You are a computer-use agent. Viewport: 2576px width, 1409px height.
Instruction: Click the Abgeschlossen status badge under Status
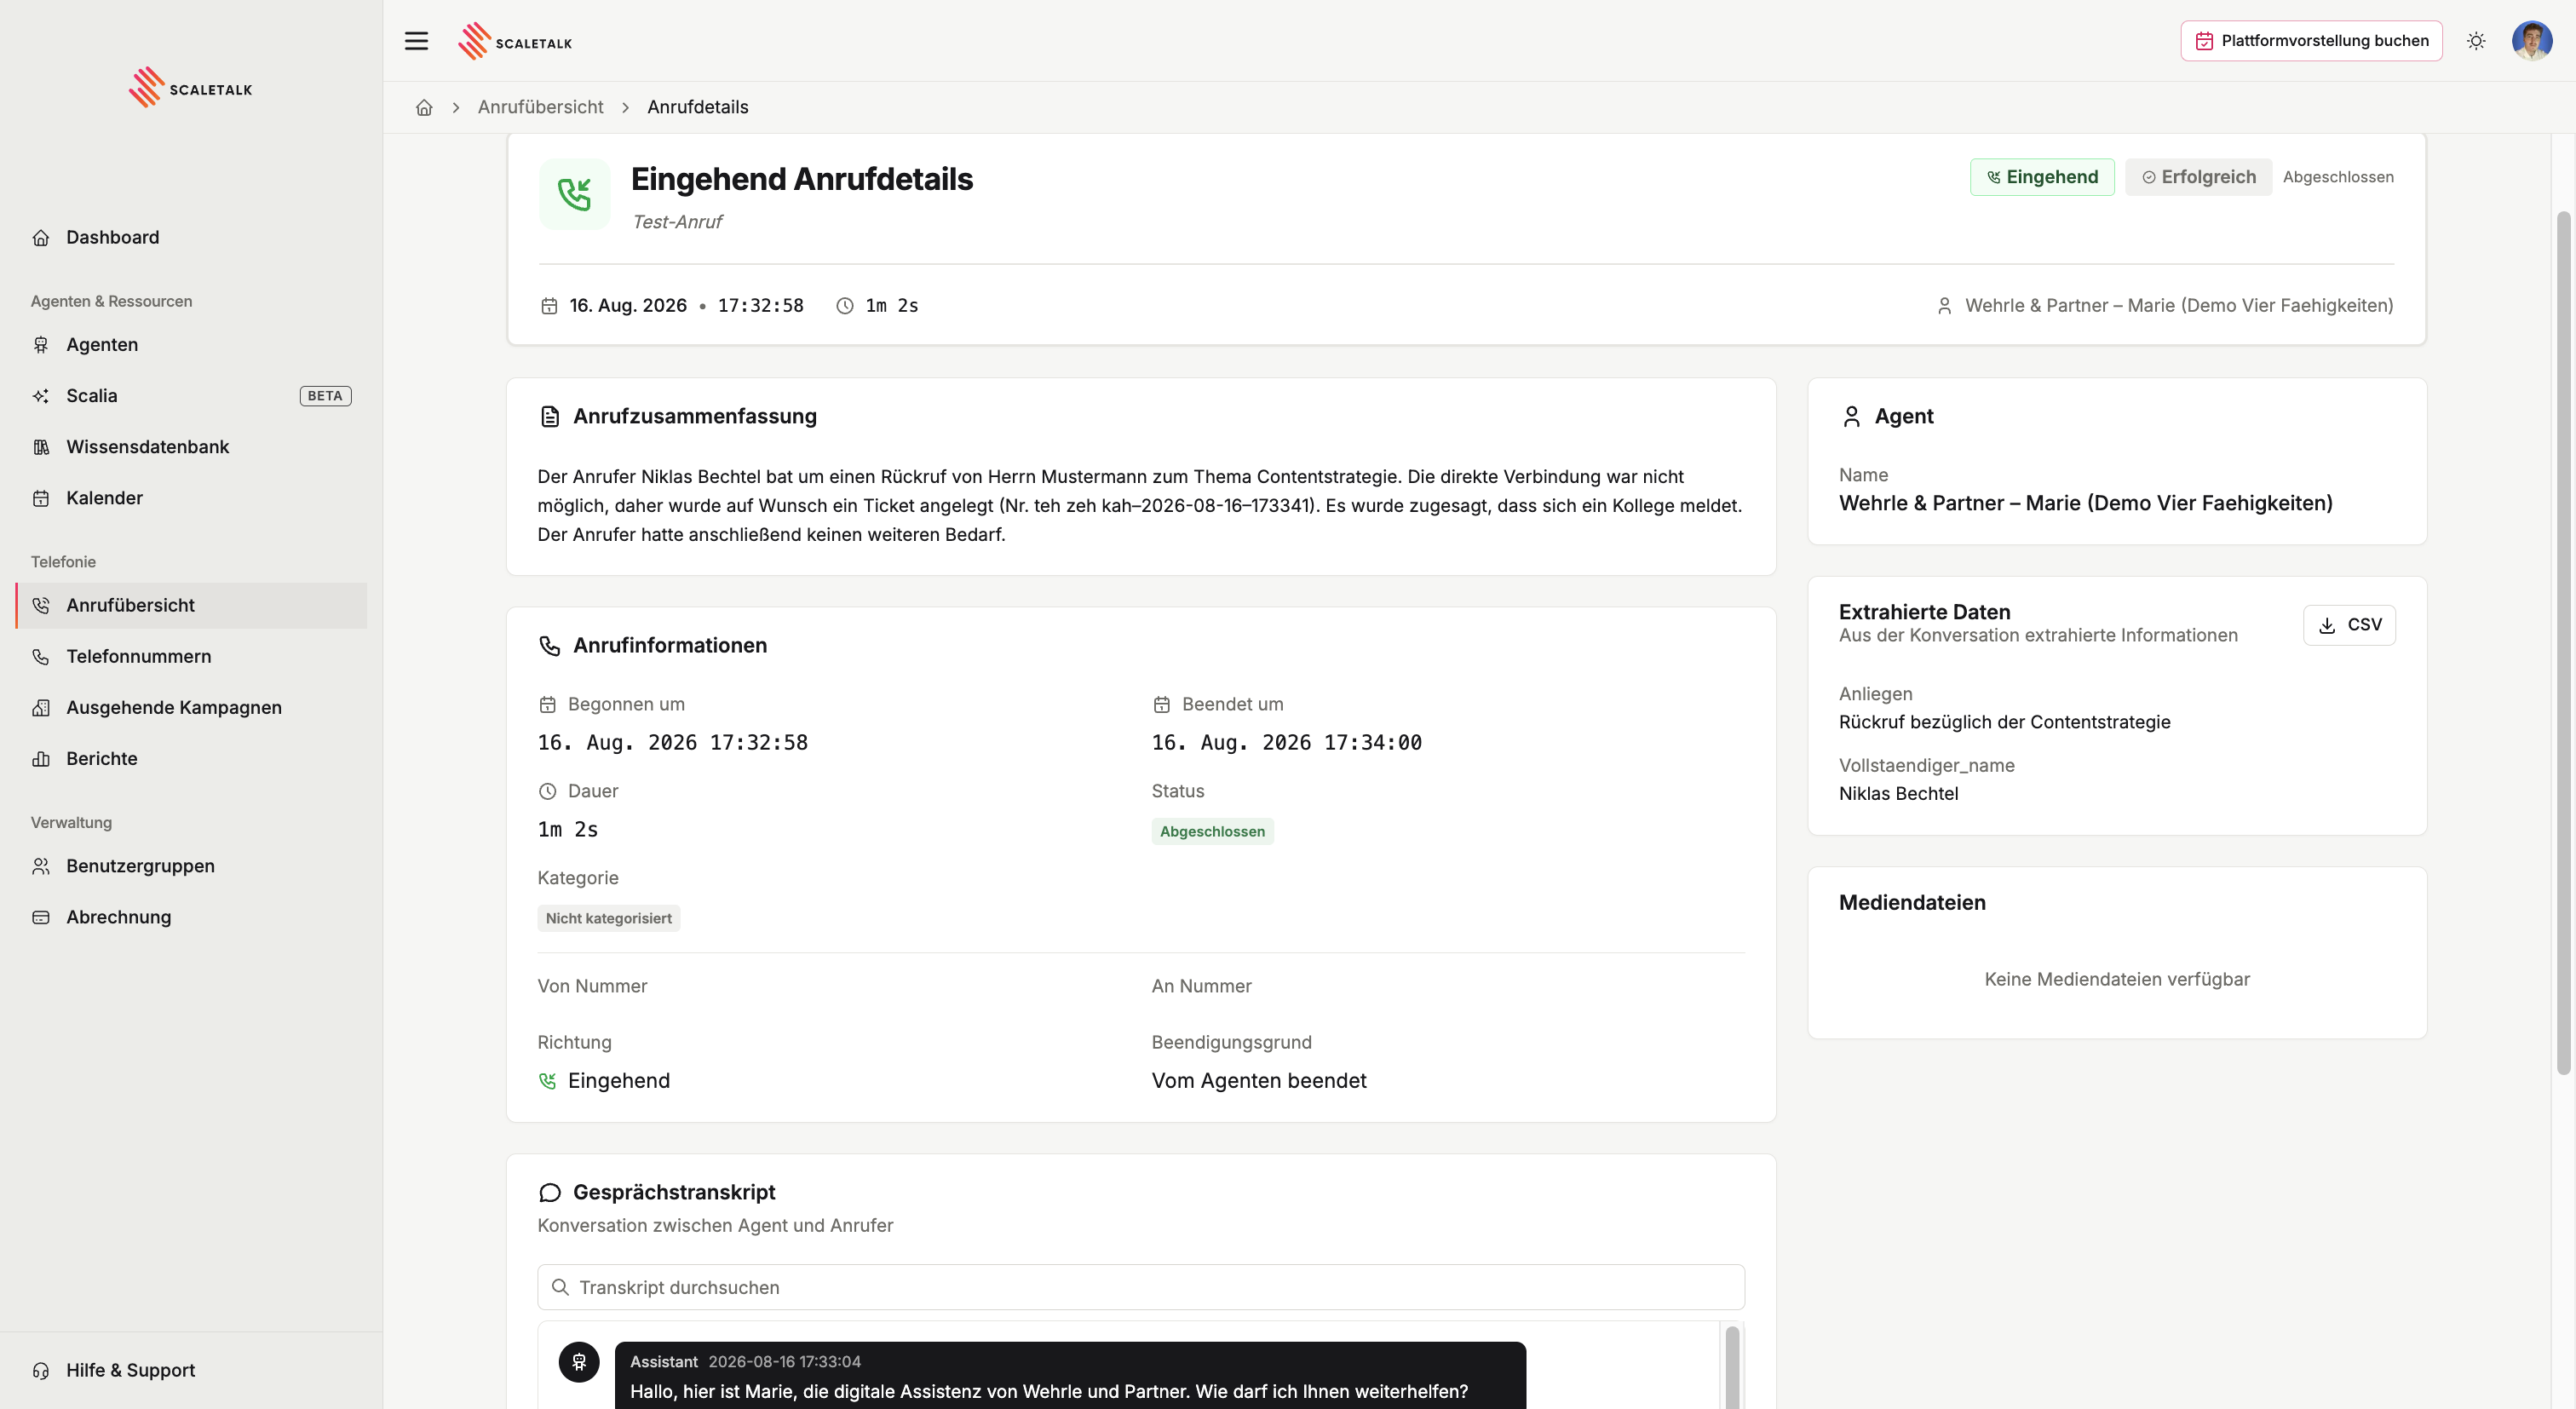[x=1212, y=832]
